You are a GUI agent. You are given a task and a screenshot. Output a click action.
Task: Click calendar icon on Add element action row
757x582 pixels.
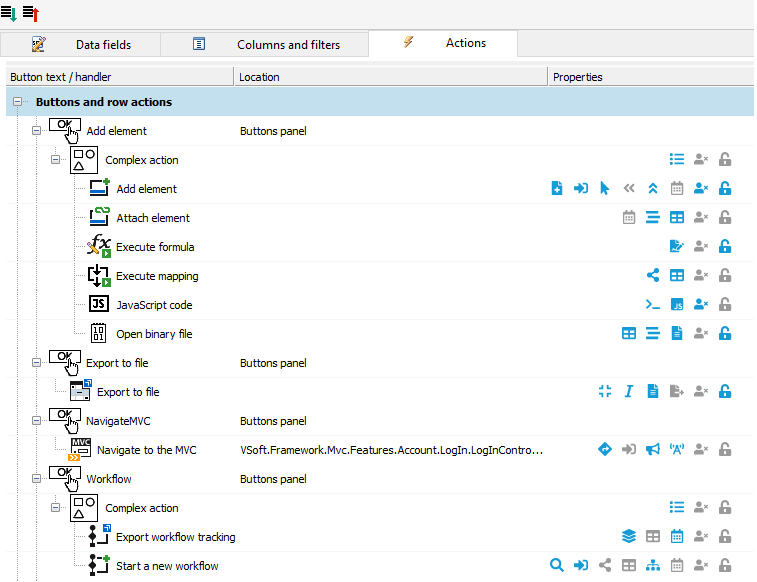point(677,188)
